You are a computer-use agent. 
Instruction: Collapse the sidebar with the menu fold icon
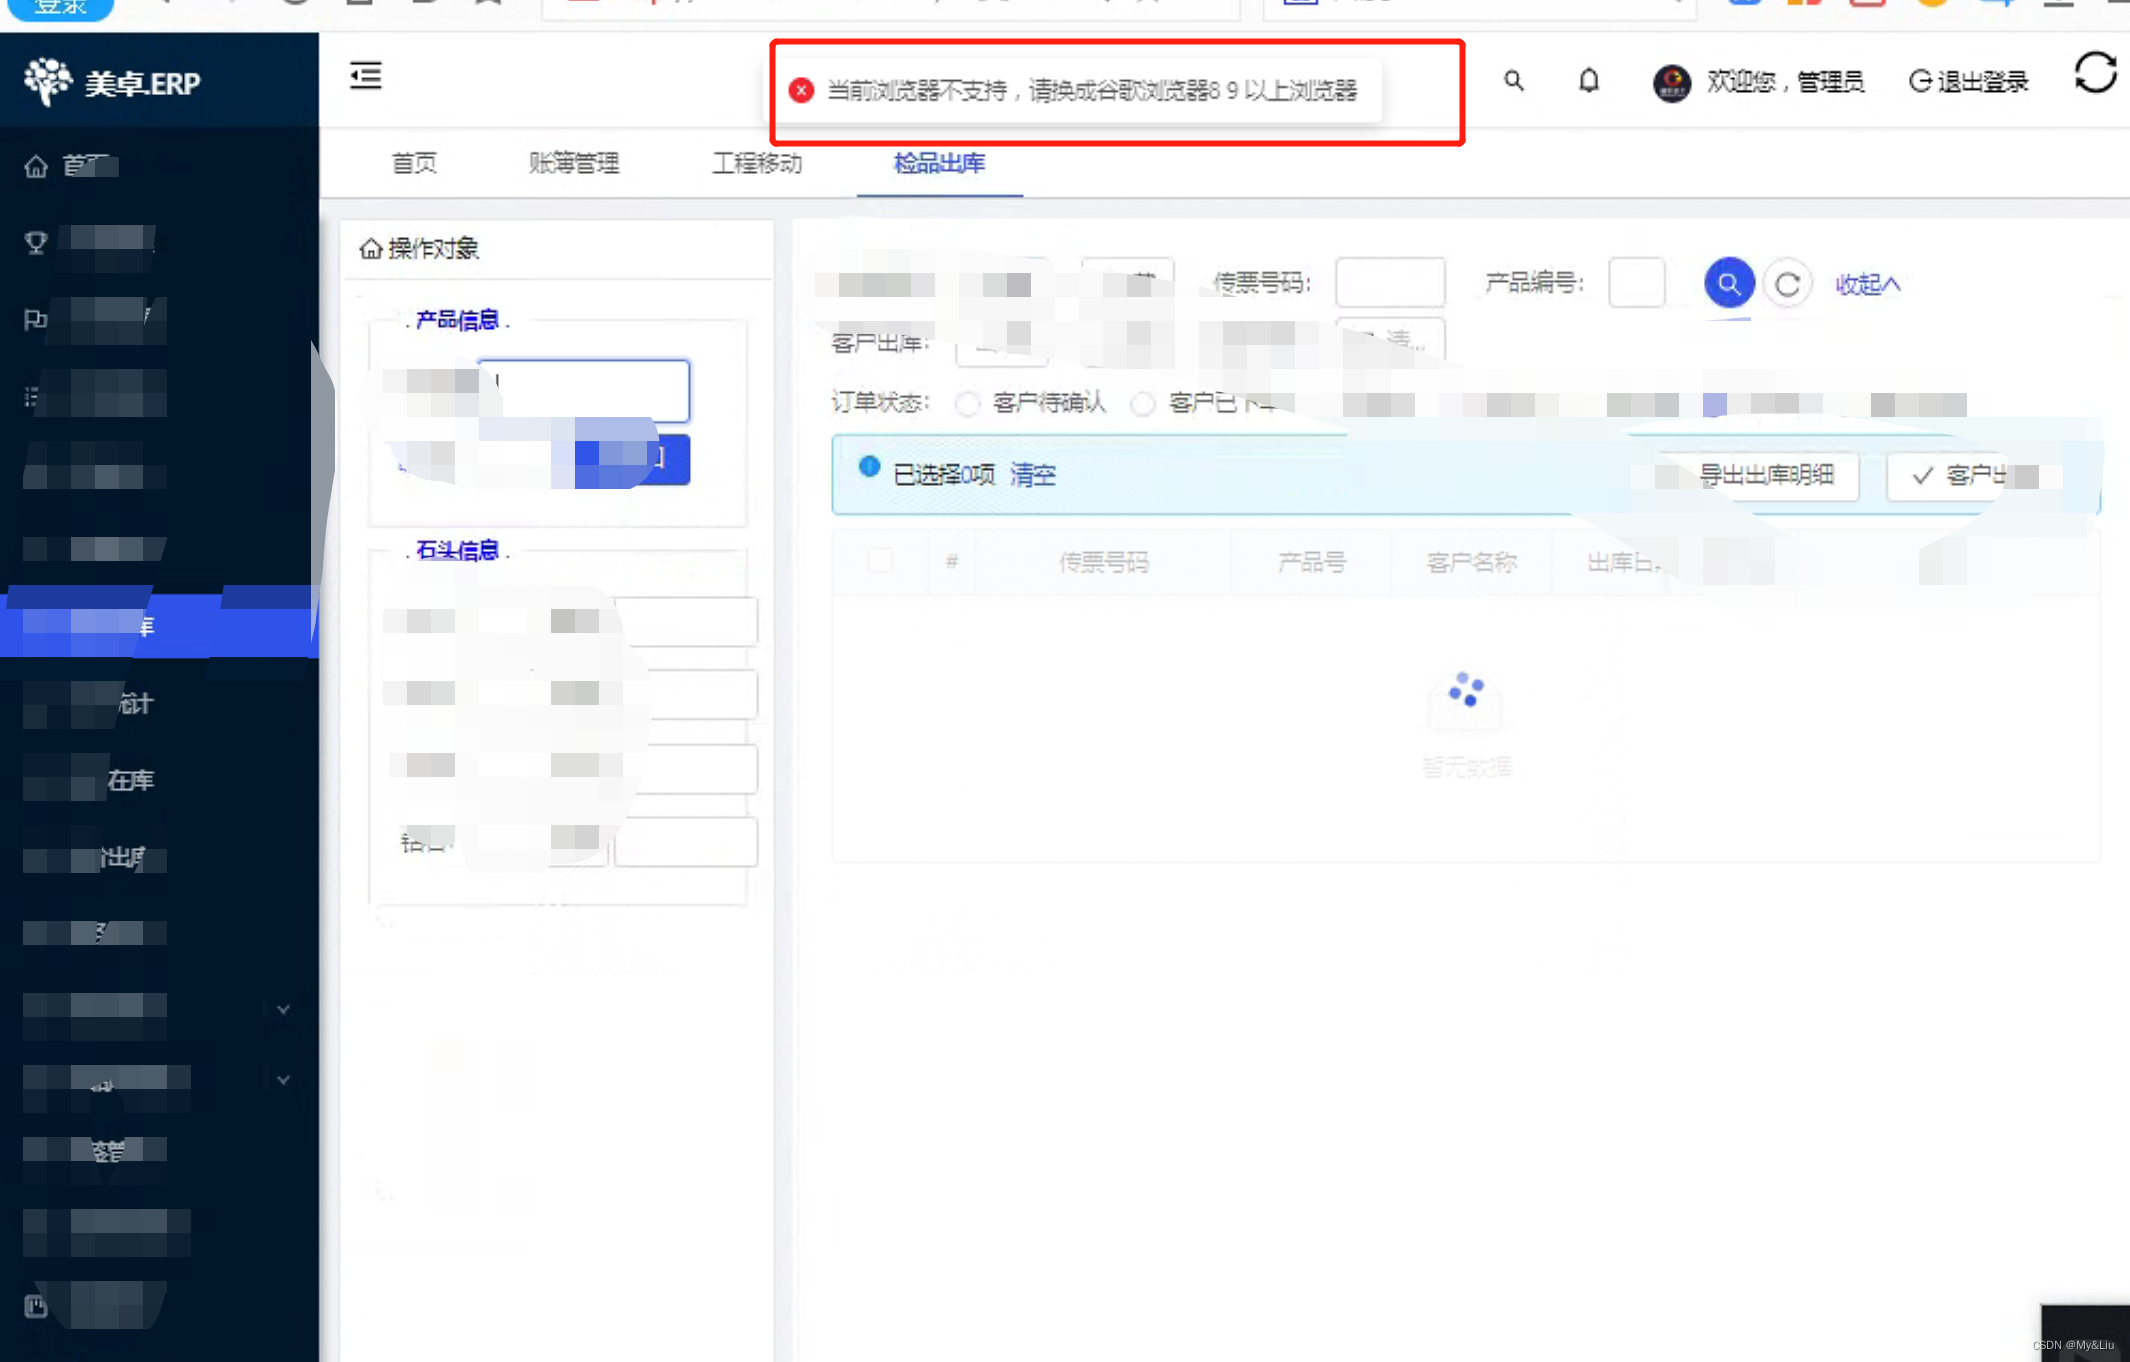point(365,76)
